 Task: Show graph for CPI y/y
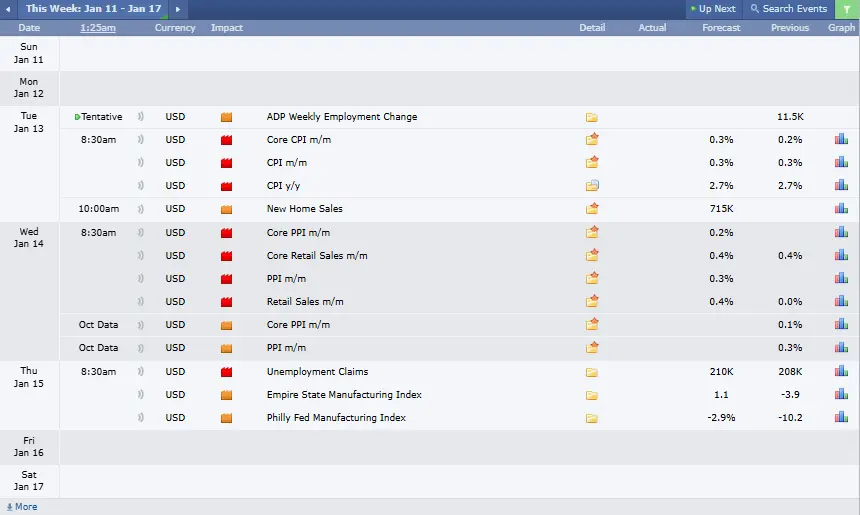point(841,185)
